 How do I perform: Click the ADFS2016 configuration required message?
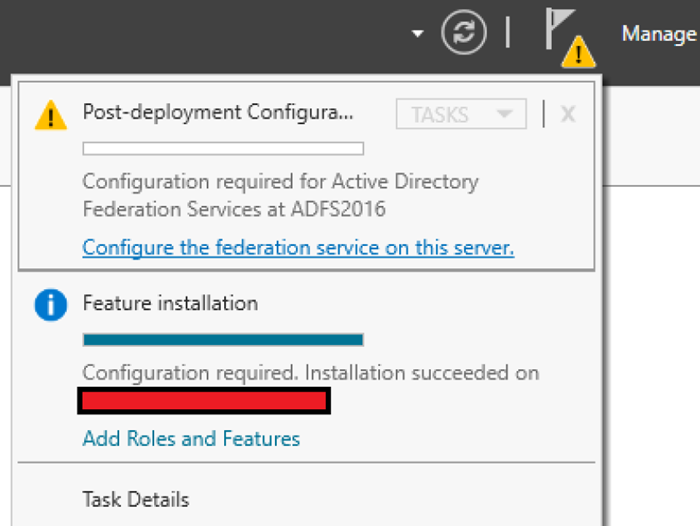(x=280, y=195)
